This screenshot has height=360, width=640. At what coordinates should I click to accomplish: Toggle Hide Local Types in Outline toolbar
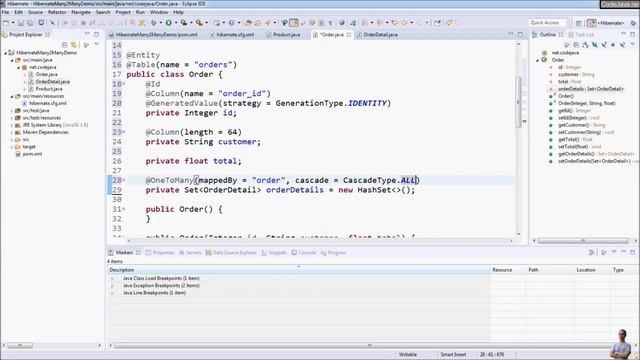click(622, 44)
